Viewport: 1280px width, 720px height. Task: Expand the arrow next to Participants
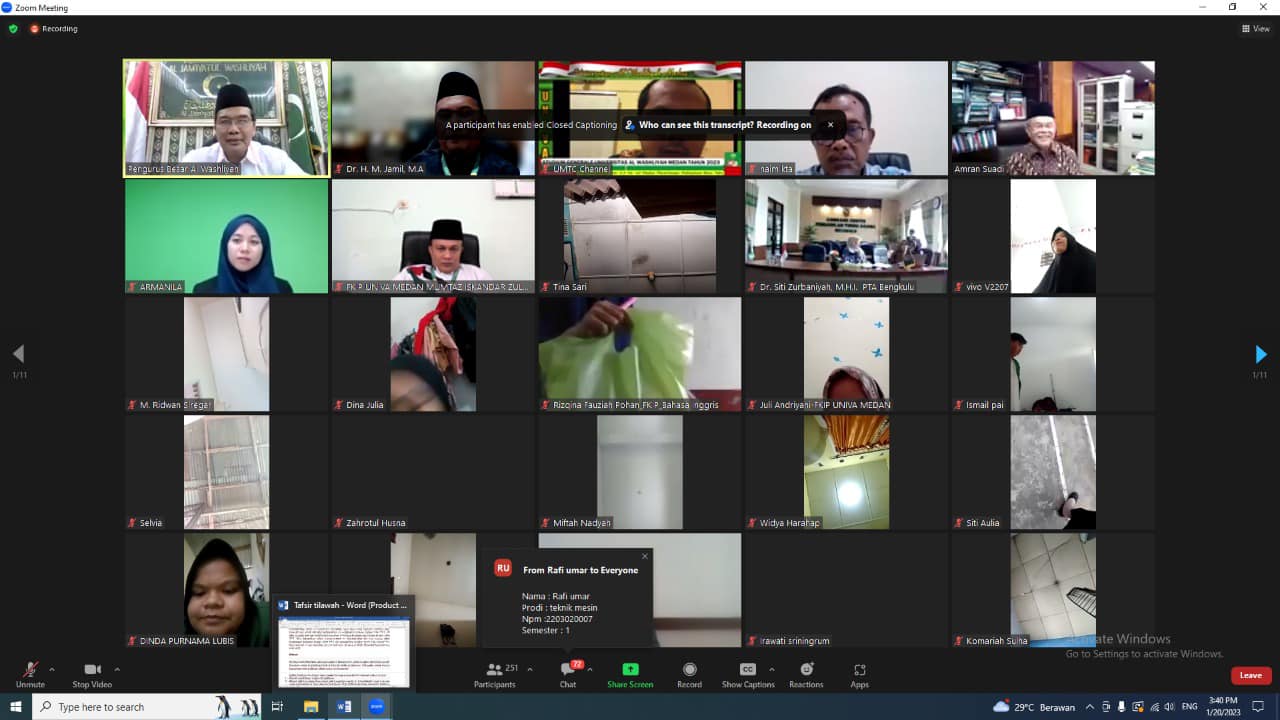point(529,670)
